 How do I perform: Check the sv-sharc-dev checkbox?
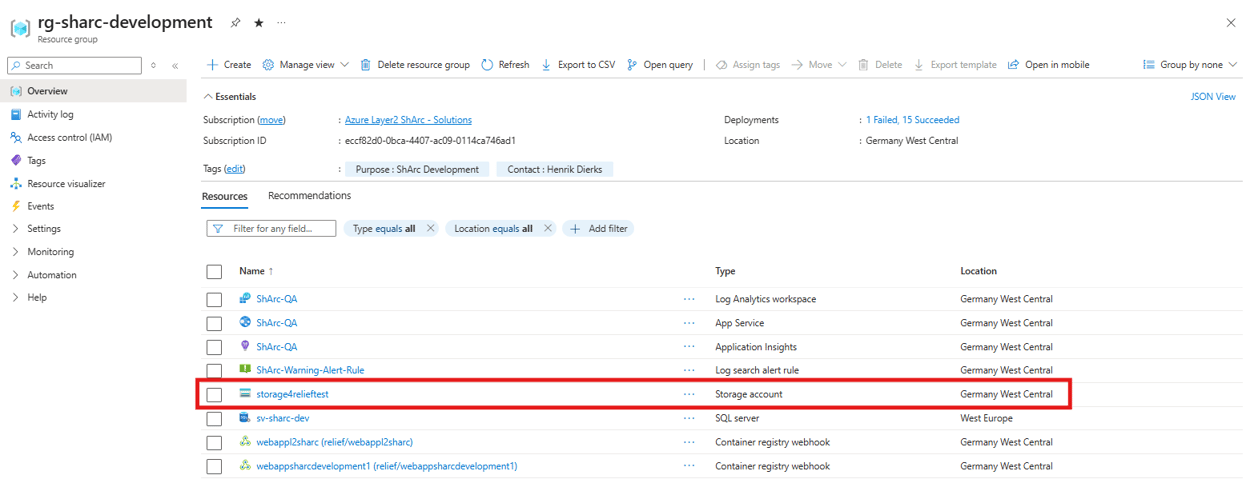pyautogui.click(x=214, y=419)
